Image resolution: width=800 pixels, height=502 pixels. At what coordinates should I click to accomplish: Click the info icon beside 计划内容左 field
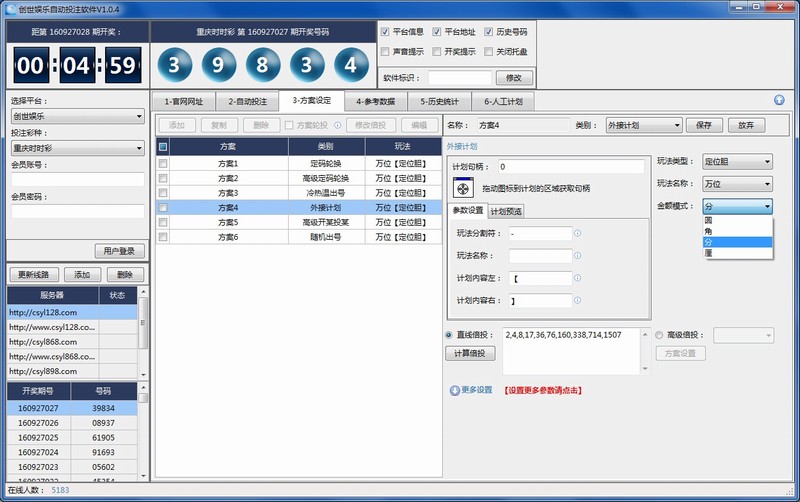tap(578, 278)
